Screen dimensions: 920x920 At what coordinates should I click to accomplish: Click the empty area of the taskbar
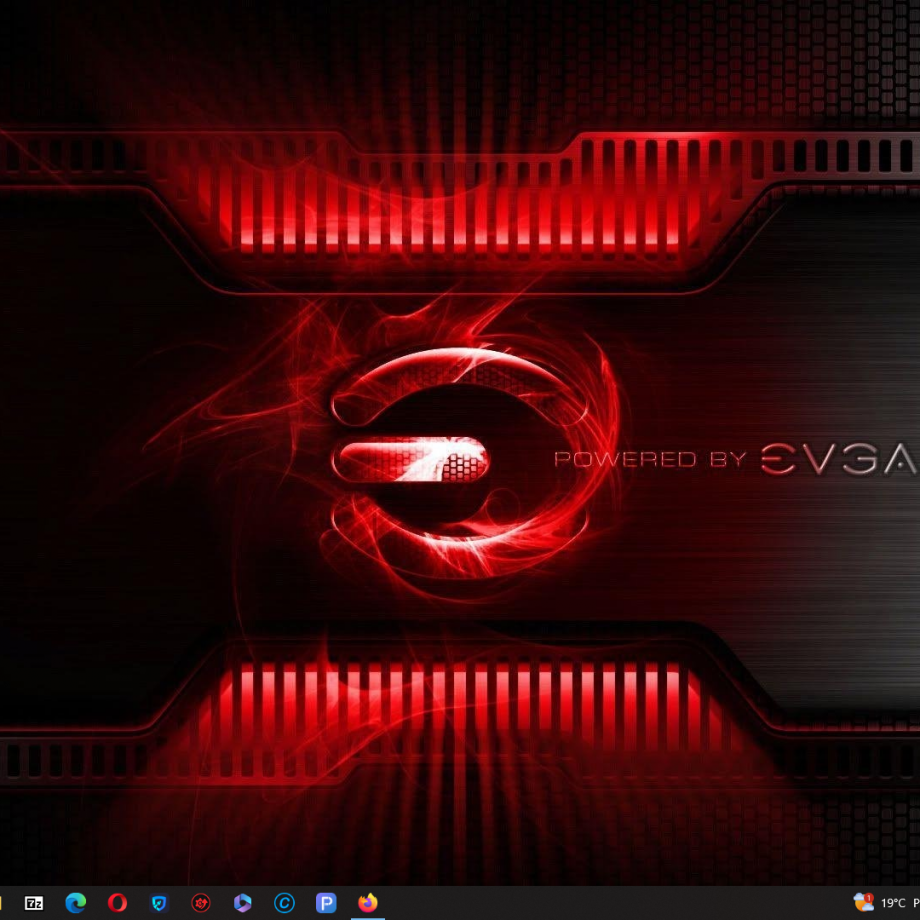click(x=600, y=903)
